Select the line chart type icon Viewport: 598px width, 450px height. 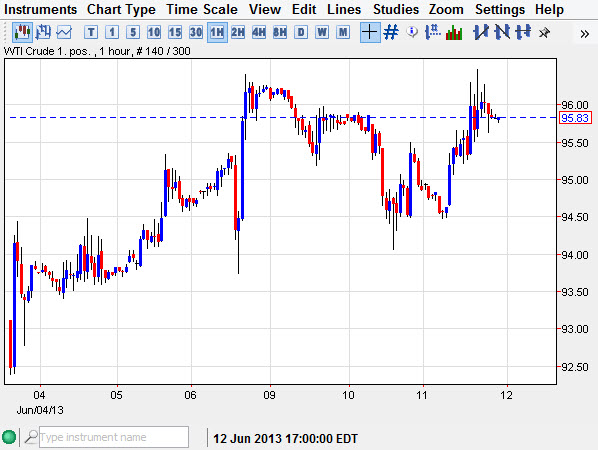[64, 32]
